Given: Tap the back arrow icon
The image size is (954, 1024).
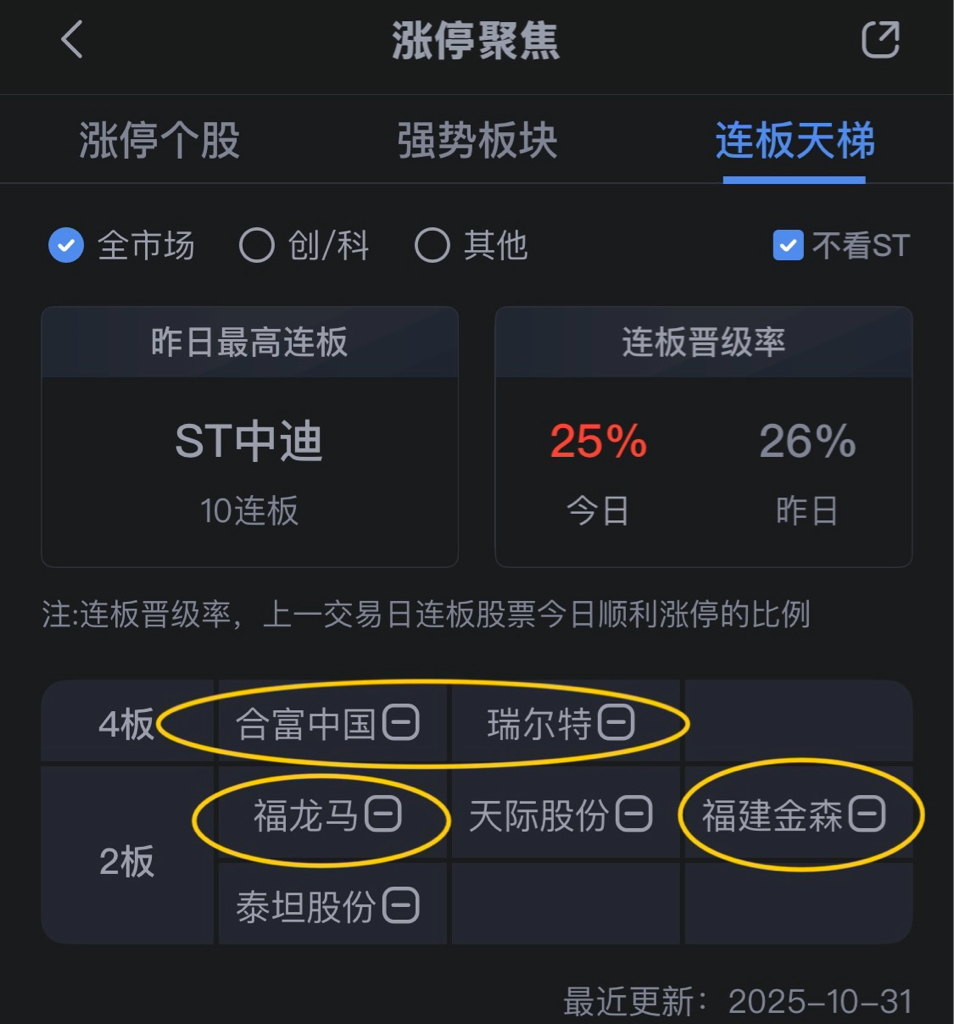Looking at the screenshot, I should pyautogui.click(x=72, y=39).
